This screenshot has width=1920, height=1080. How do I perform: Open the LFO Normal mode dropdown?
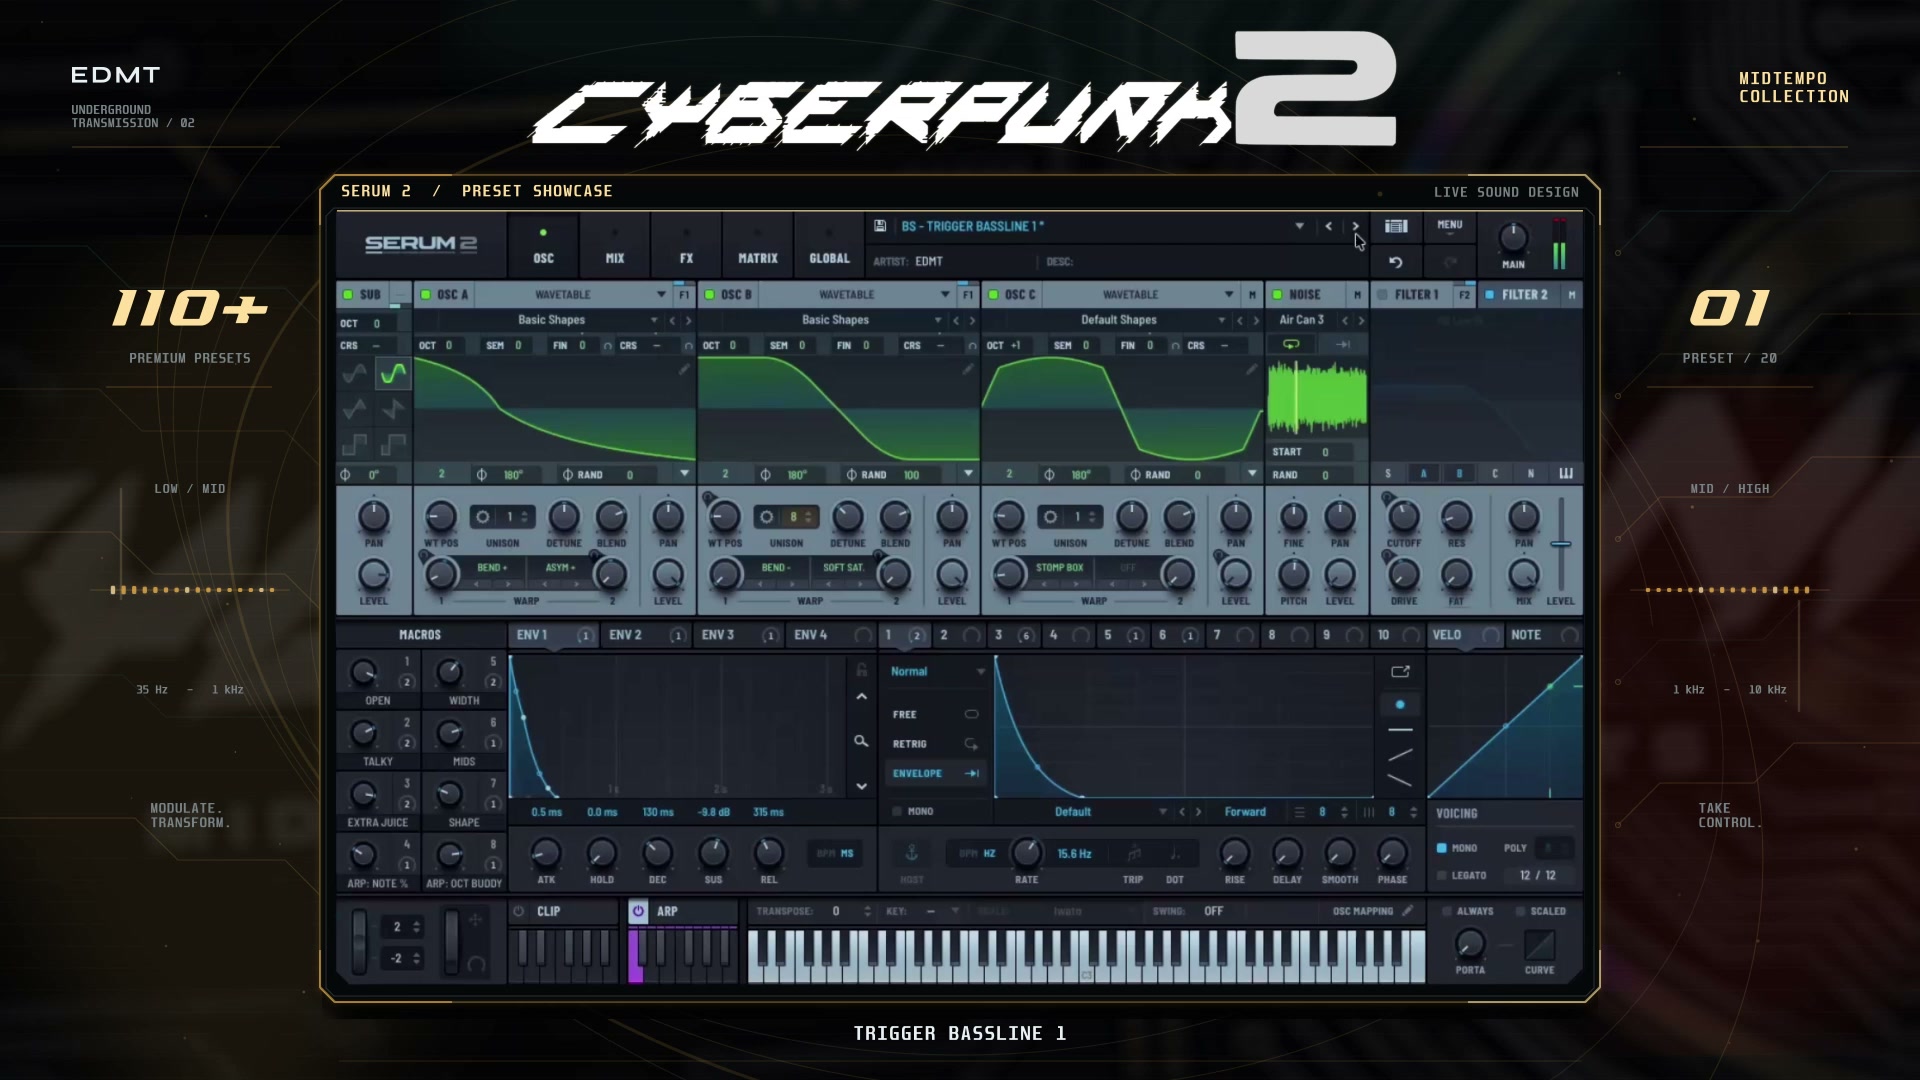(936, 672)
